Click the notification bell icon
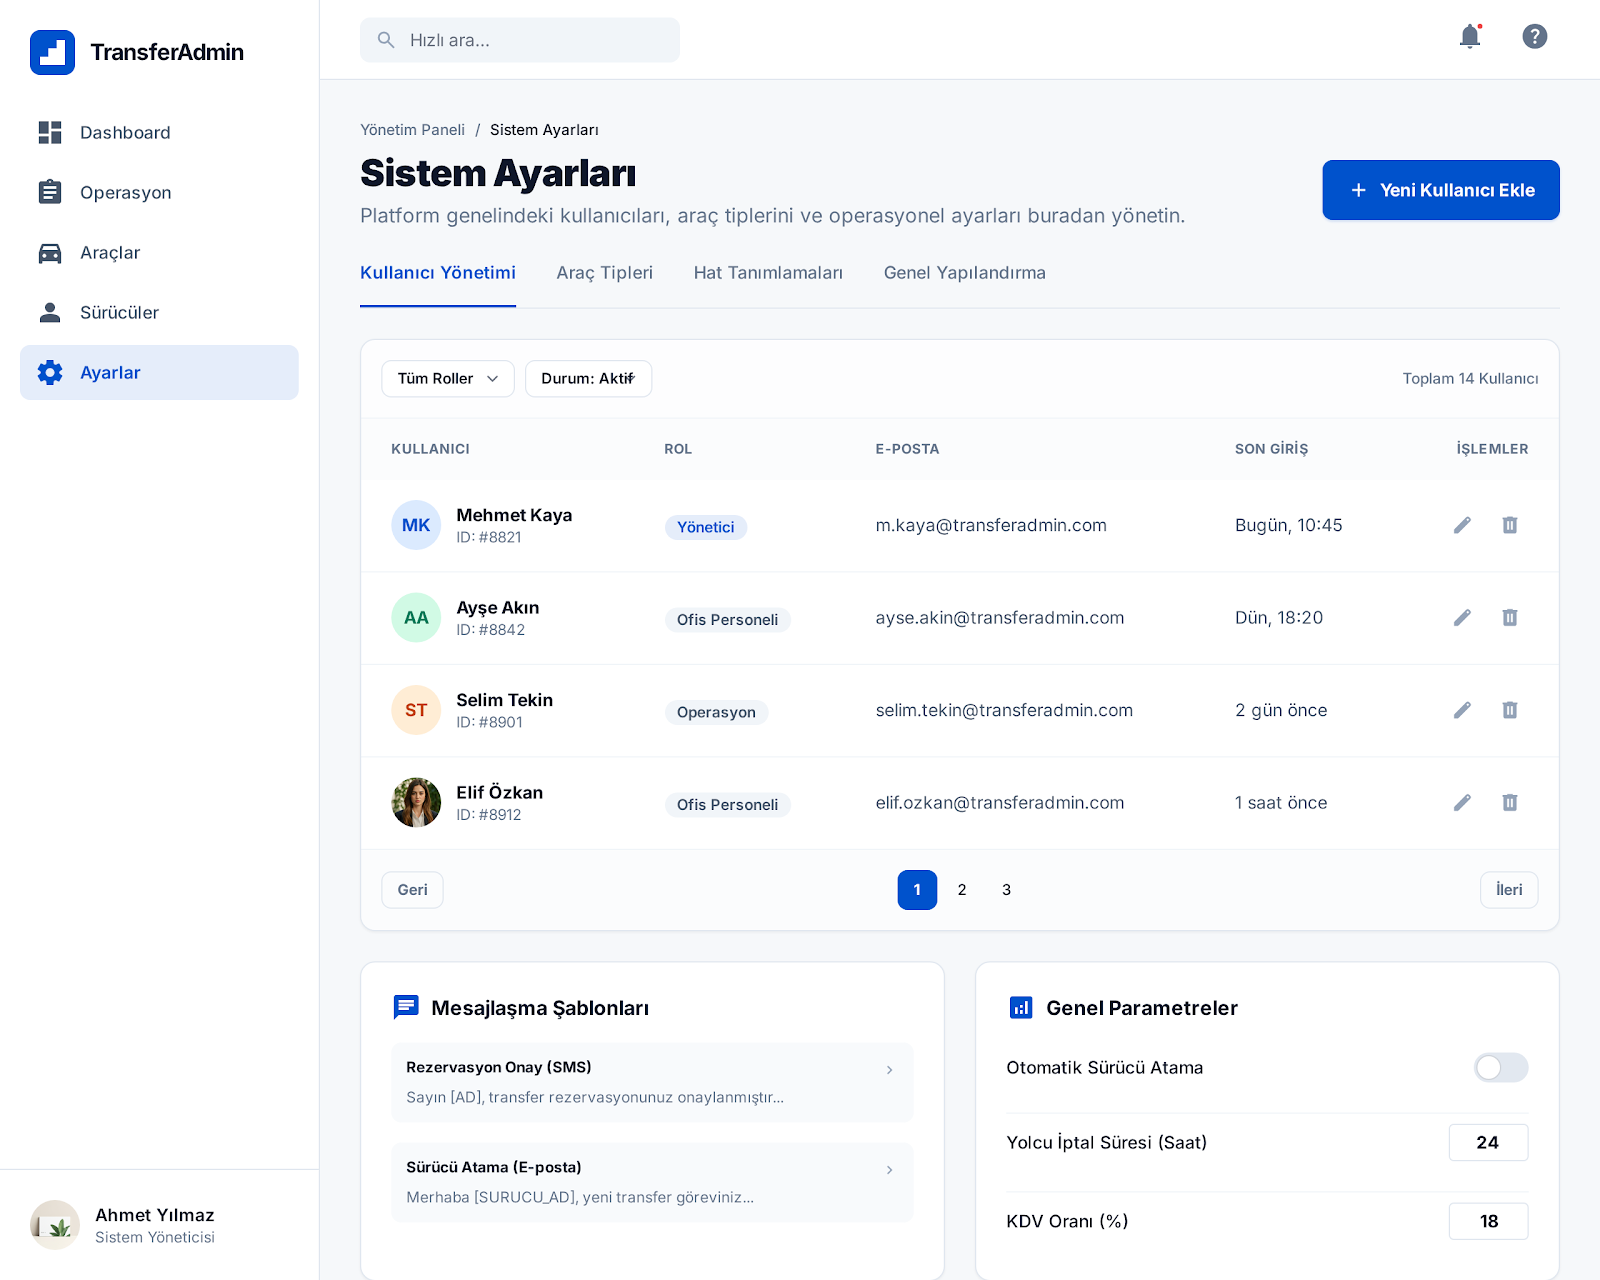1600x1280 pixels. (1469, 37)
